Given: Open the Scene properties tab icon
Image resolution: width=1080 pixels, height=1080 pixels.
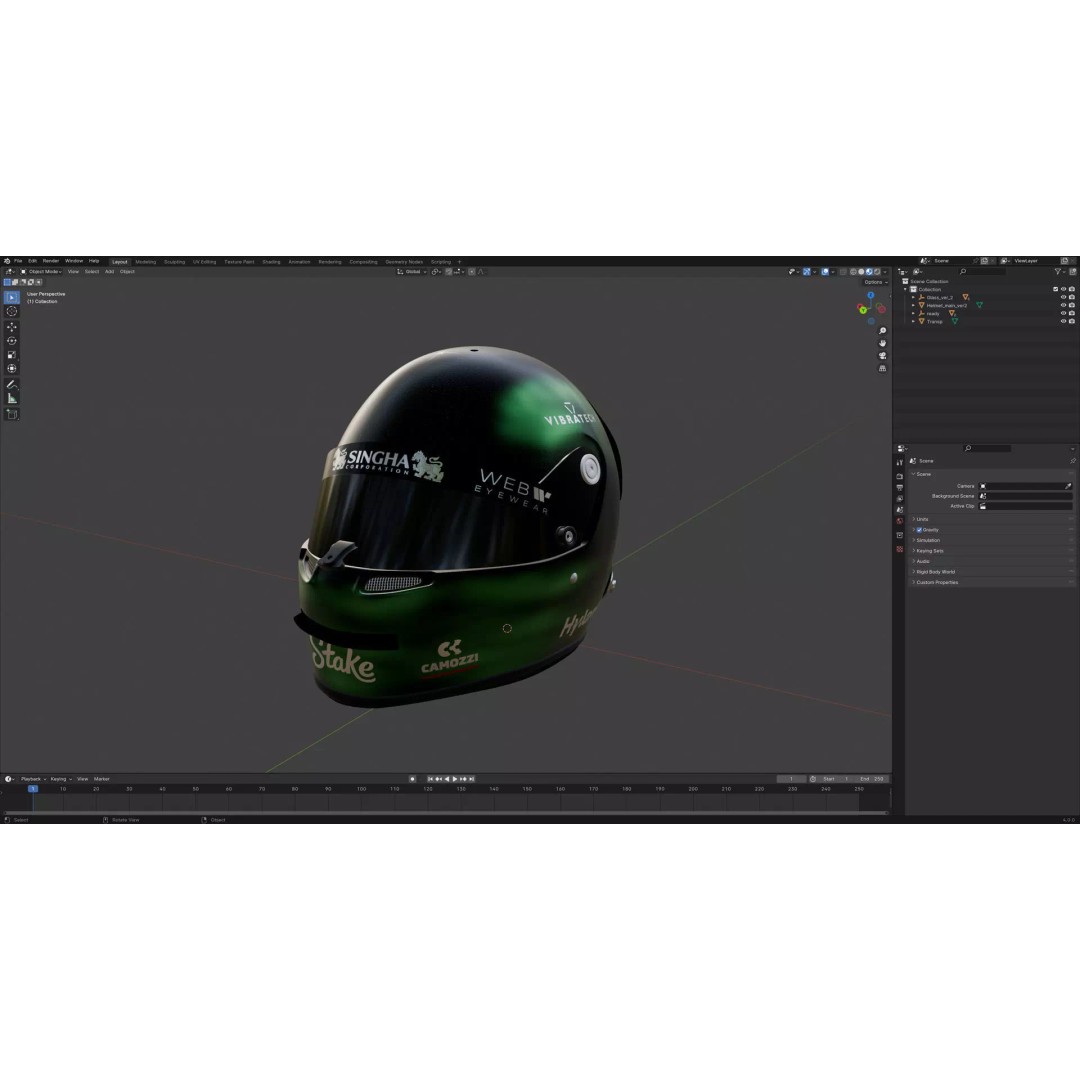Looking at the screenshot, I should pos(900,510).
